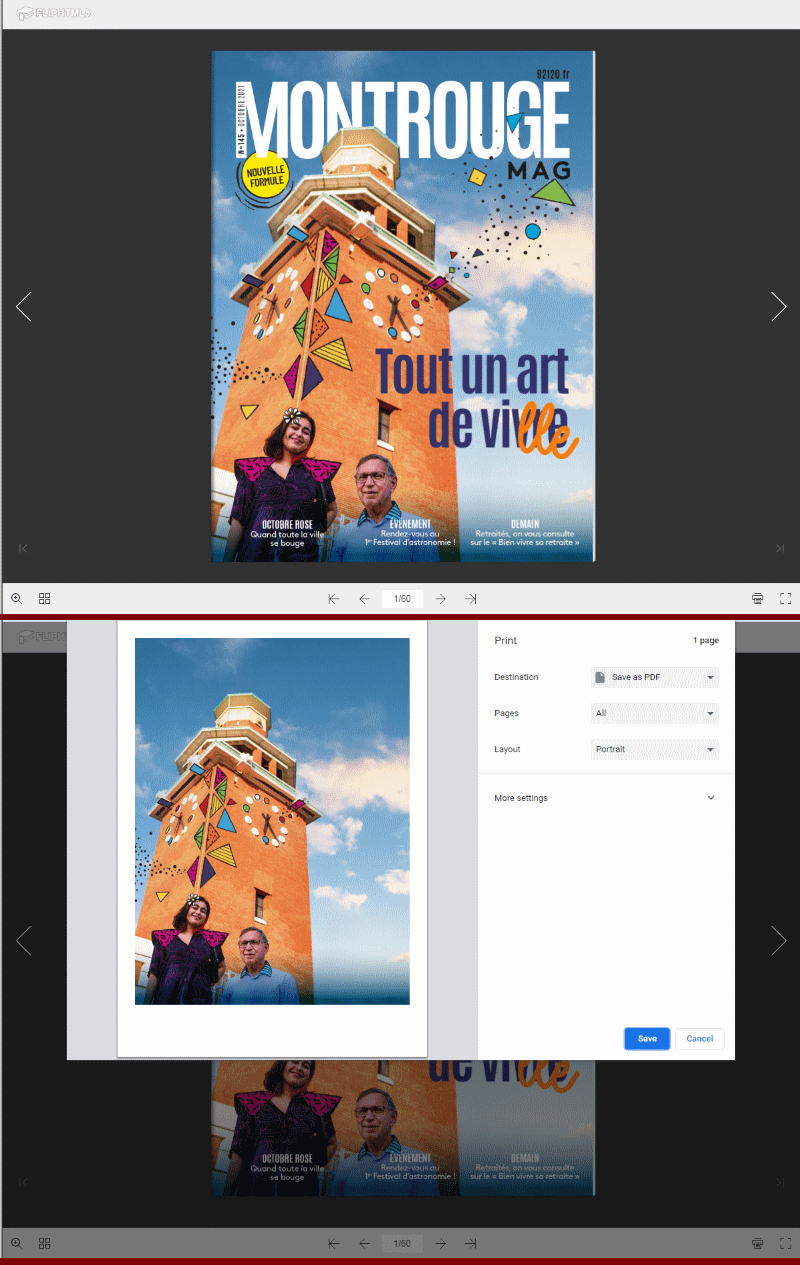Click the small first-page icon beside the undimmed cover

coord(23,548)
